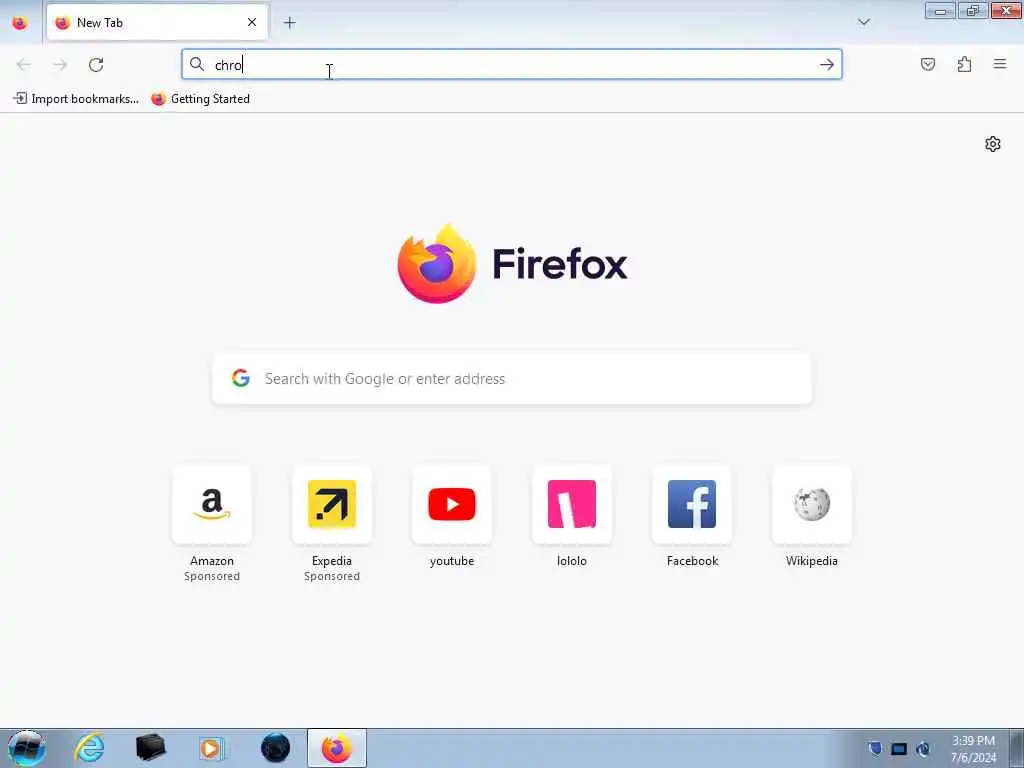The image size is (1024, 768).
Task: Open the Firefox application hamburger menu
Action: click(1000, 64)
